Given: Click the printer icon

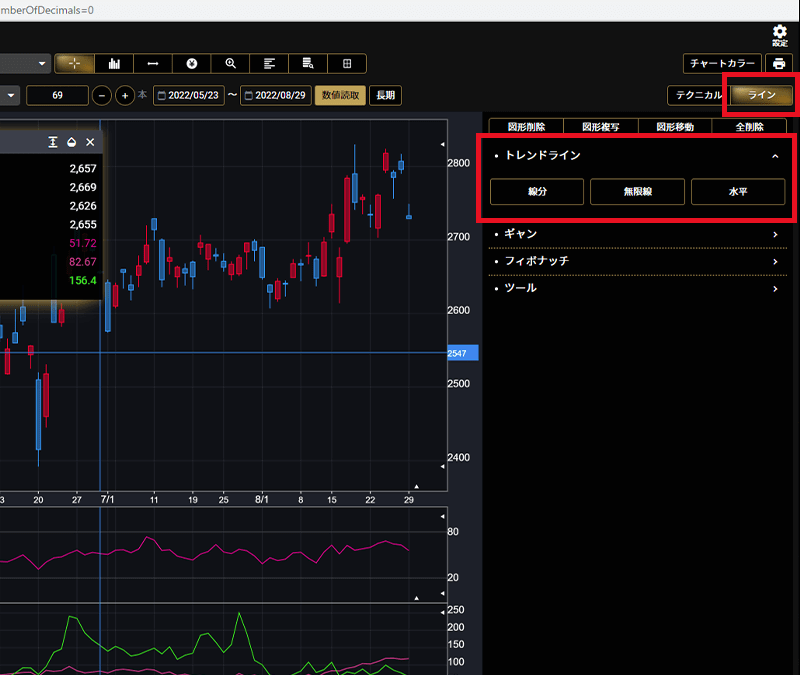Looking at the screenshot, I should pyautogui.click(x=779, y=64).
